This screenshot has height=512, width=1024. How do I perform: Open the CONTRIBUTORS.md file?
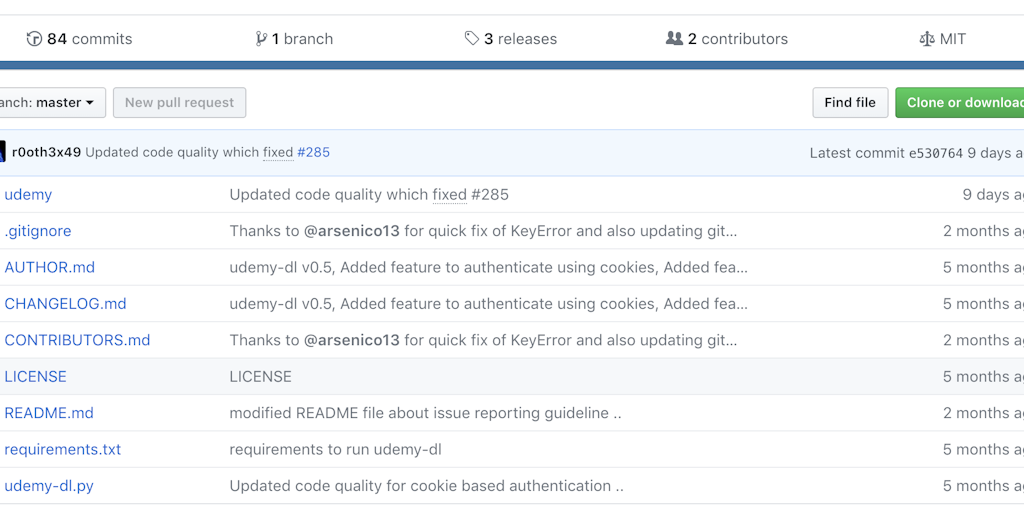click(77, 340)
